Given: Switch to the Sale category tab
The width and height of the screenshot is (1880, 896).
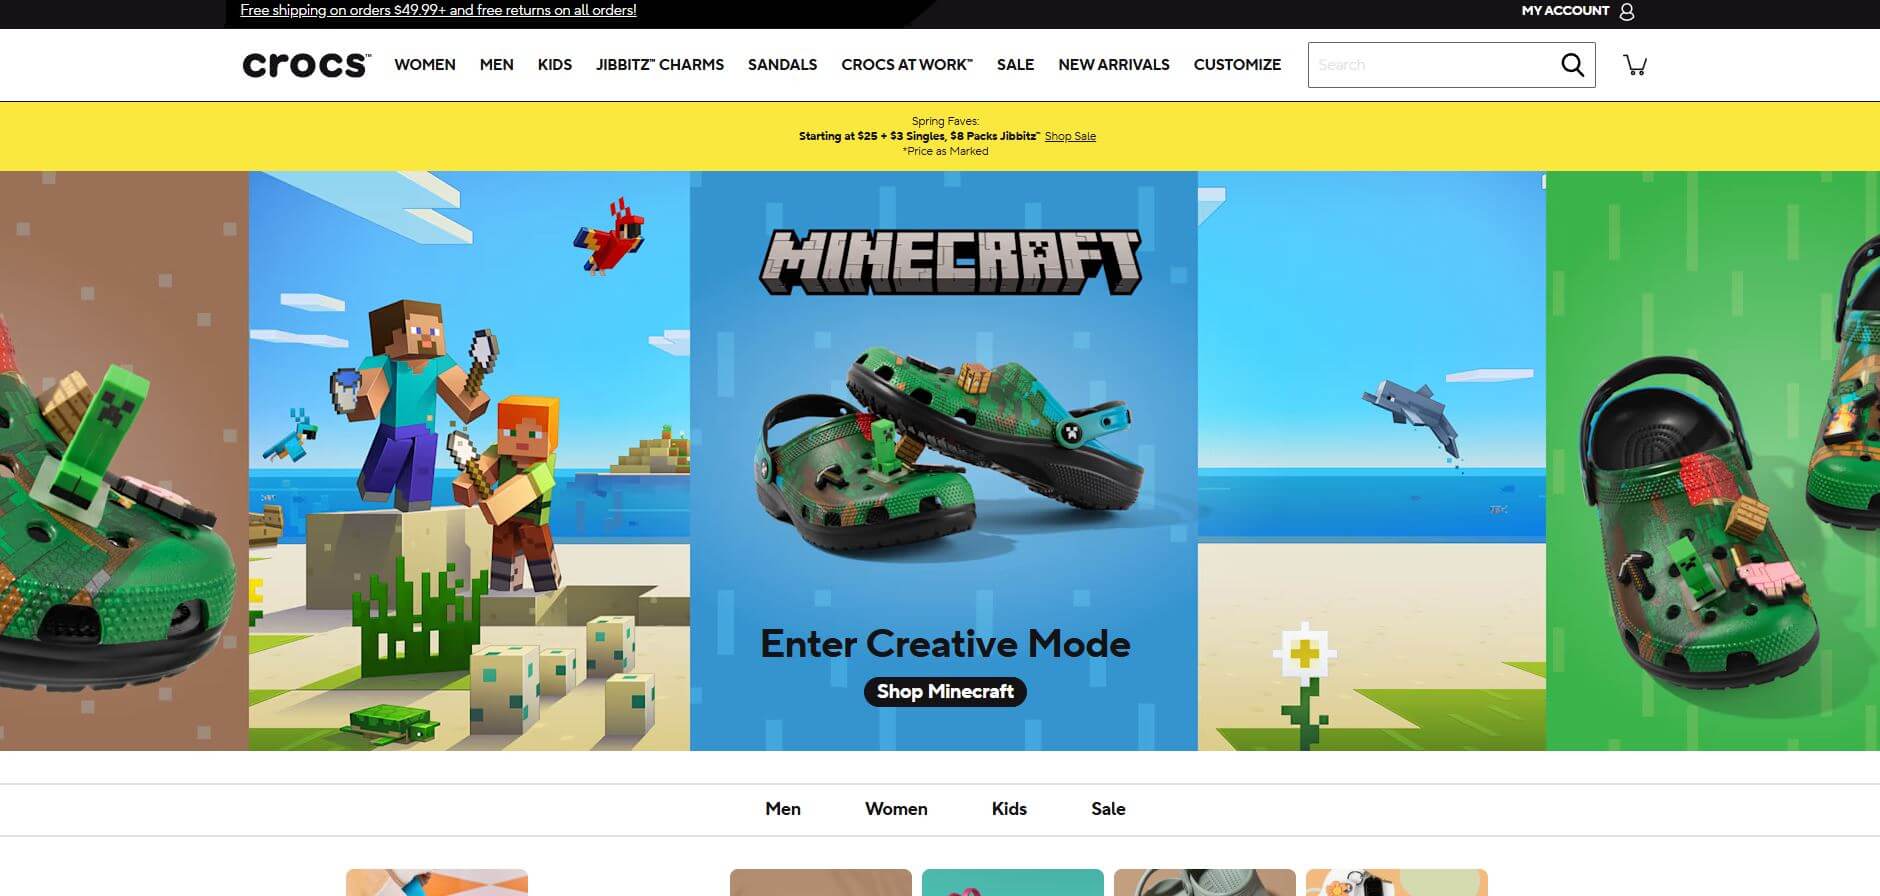Looking at the screenshot, I should [1108, 809].
